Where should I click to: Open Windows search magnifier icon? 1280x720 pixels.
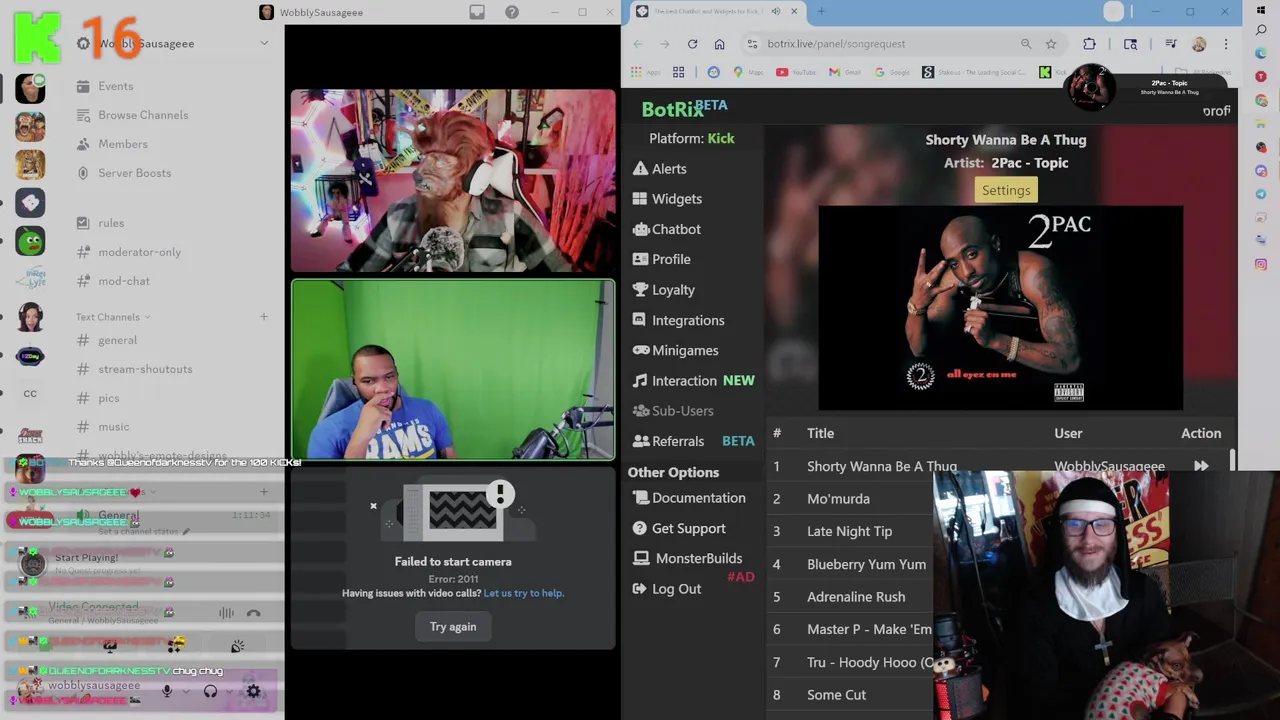[1261, 31]
